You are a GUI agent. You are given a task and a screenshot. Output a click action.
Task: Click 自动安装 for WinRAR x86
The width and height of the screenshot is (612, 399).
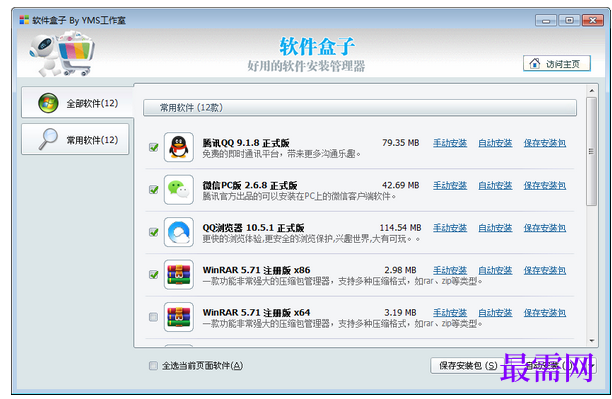click(x=495, y=270)
